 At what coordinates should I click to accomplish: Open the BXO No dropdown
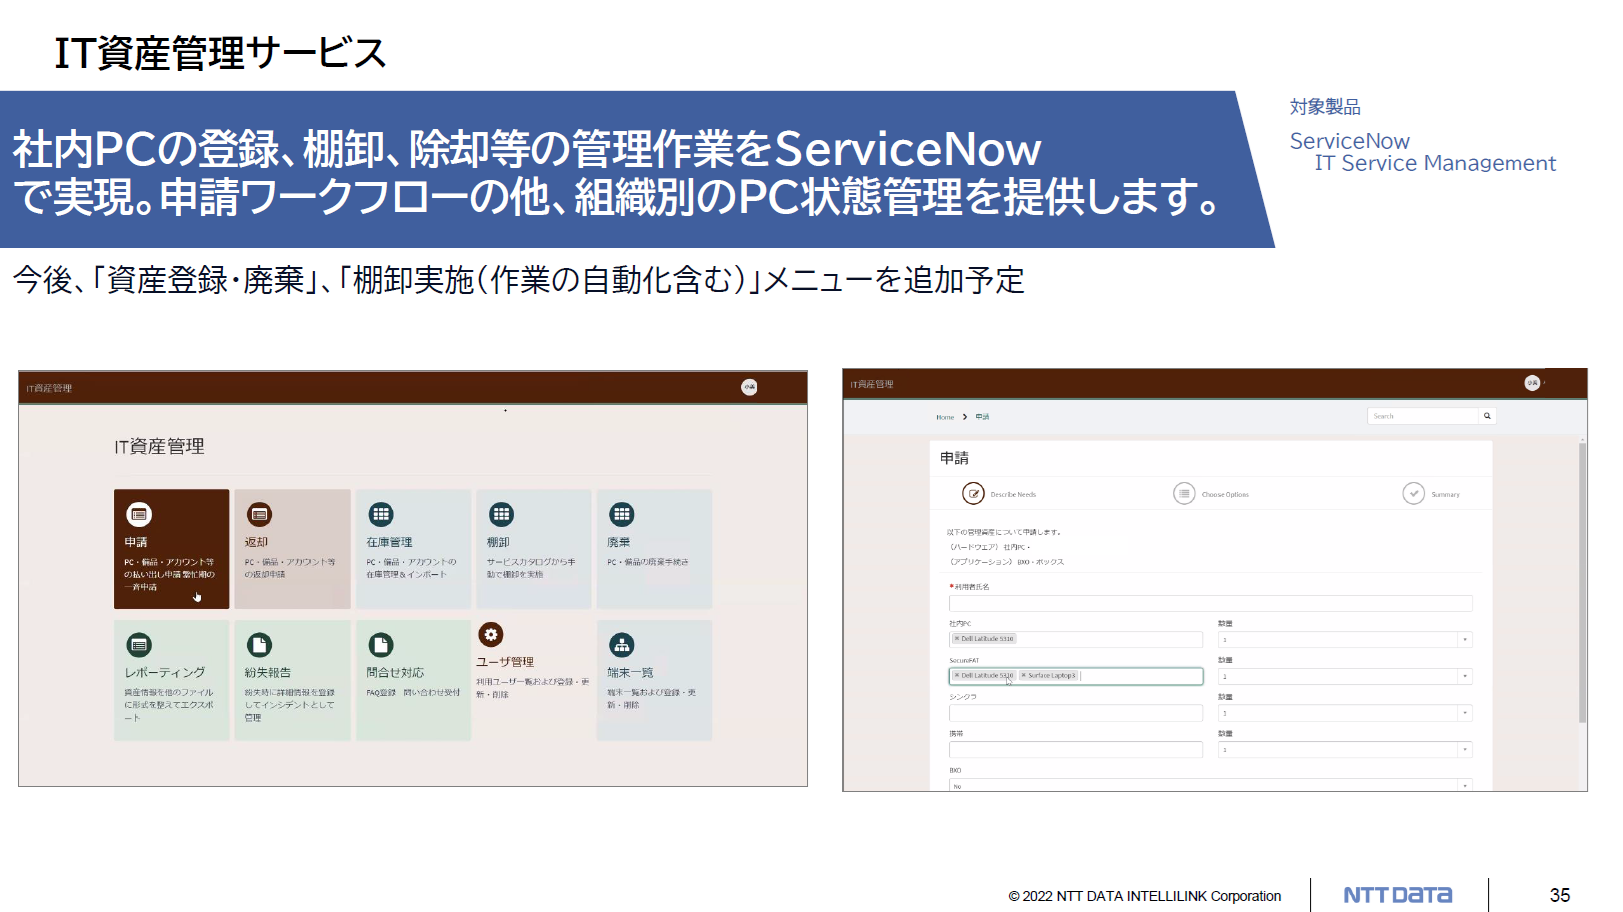pyautogui.click(x=1210, y=785)
